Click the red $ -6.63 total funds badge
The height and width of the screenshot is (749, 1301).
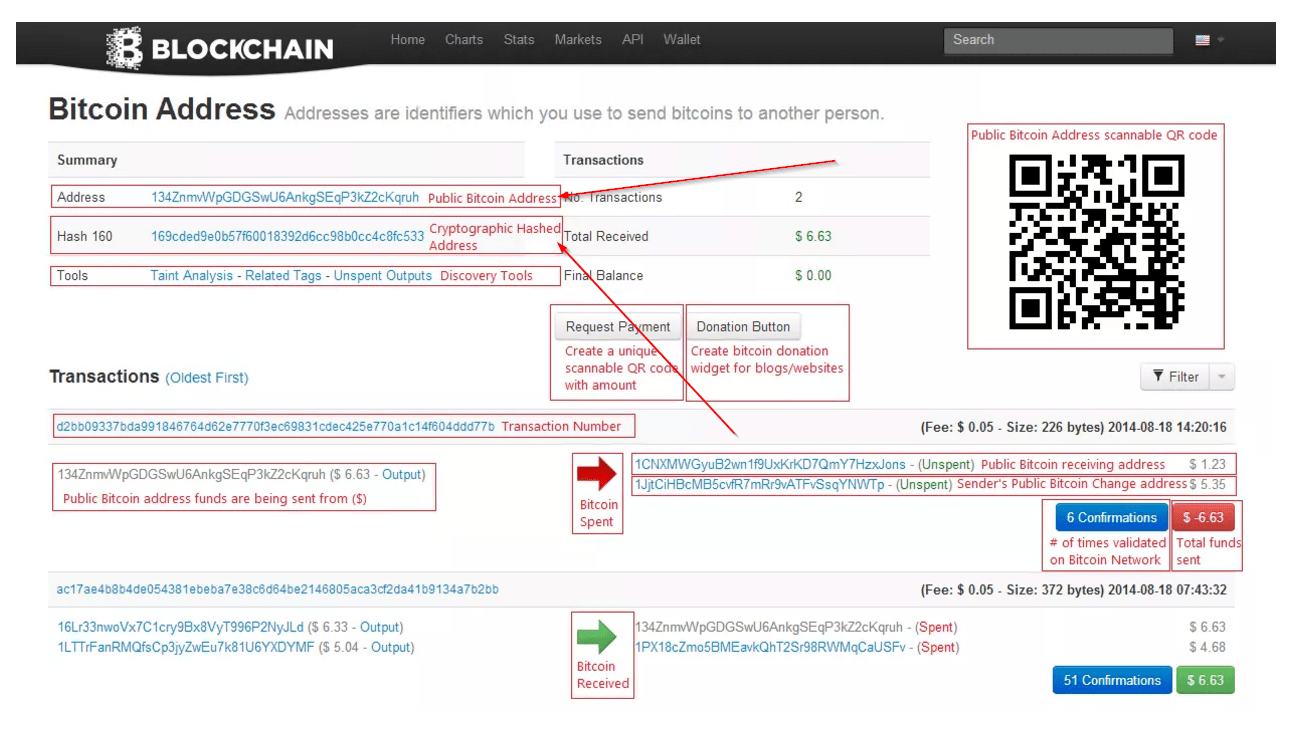tap(1205, 517)
